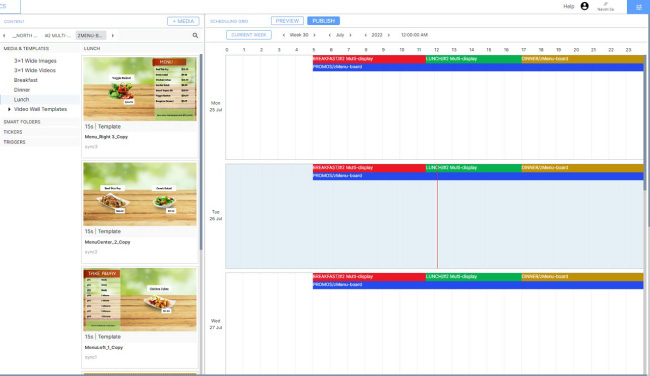Click the Menu_Right 3_Copy name label
Viewport: 650px width, 376px height.
(106, 137)
